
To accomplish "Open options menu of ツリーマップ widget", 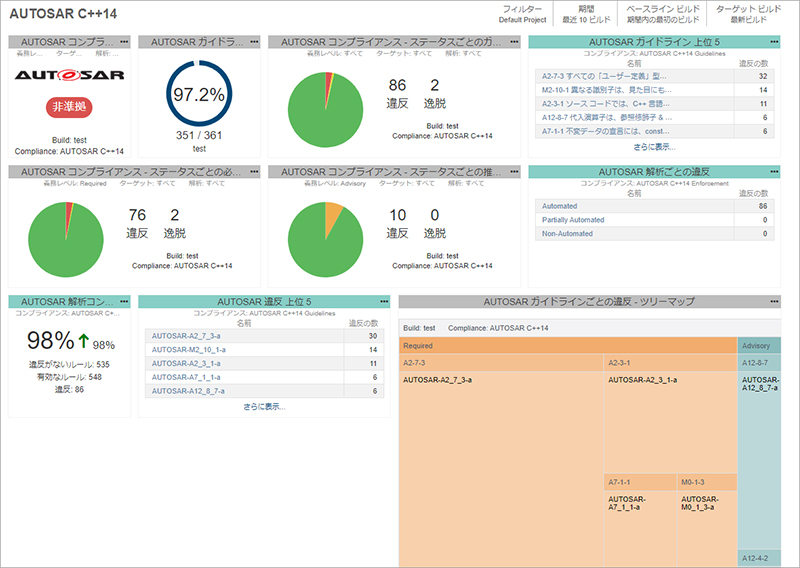I will 774,302.
